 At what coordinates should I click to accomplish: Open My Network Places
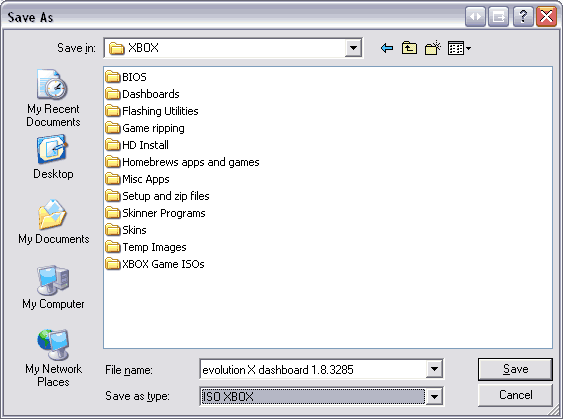53,358
